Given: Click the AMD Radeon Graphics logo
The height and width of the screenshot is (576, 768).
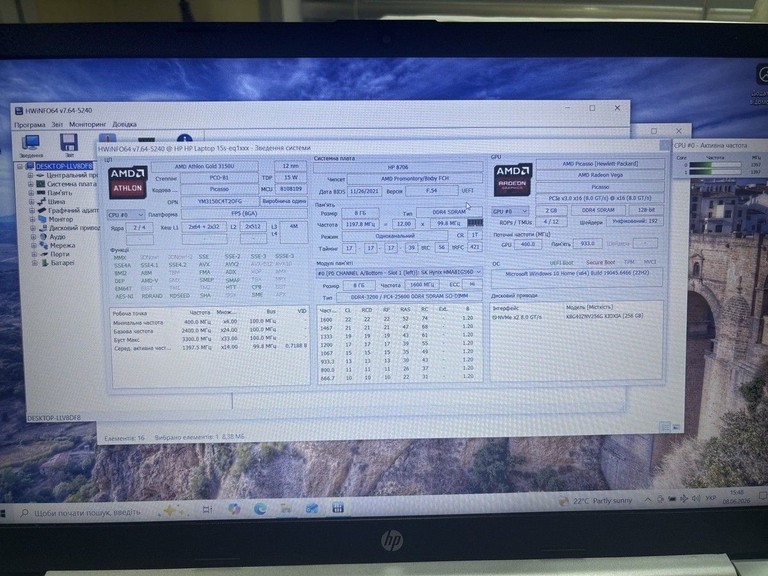Looking at the screenshot, I should click(x=513, y=180).
